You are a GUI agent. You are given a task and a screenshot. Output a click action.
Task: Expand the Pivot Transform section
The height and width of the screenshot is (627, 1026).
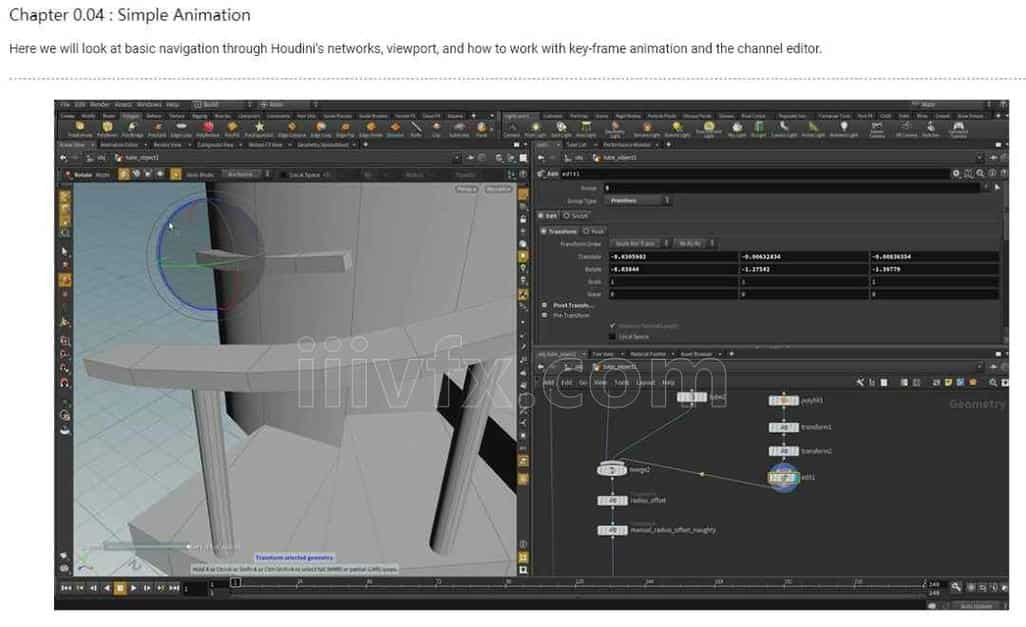coord(544,305)
